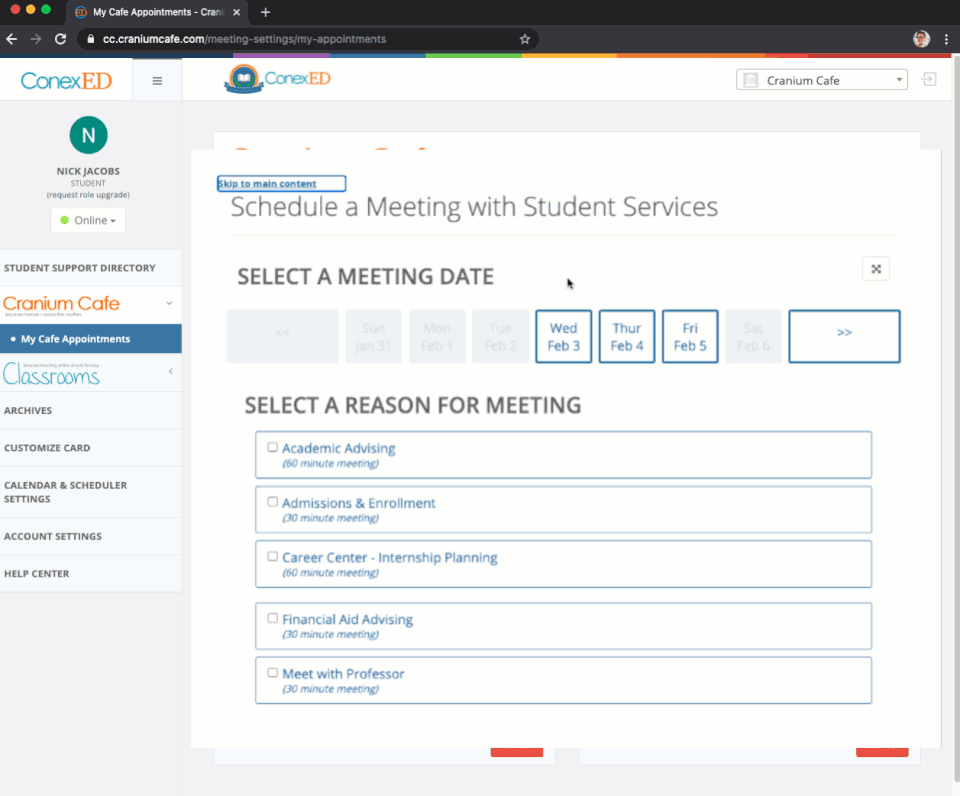Click Career Center - Internship Planning label
This screenshot has width=960, height=796.
389,557
